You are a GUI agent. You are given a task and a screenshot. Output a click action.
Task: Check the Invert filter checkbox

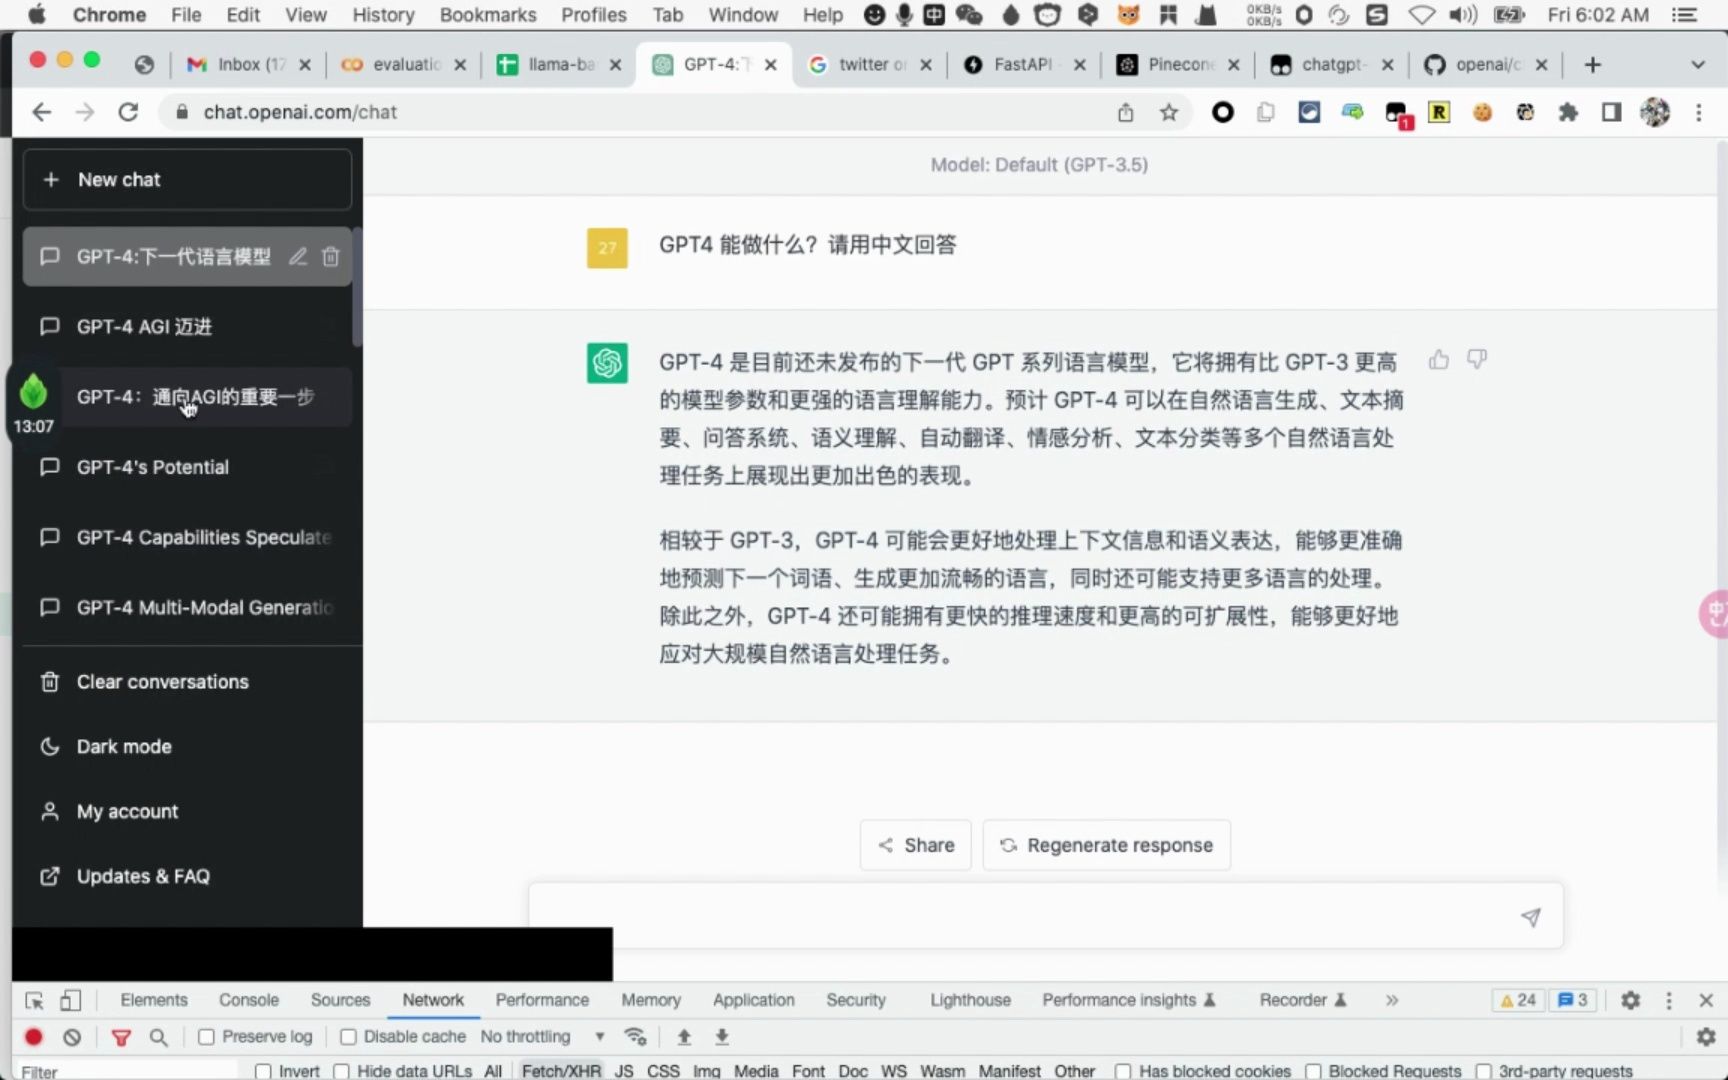coord(263,1071)
